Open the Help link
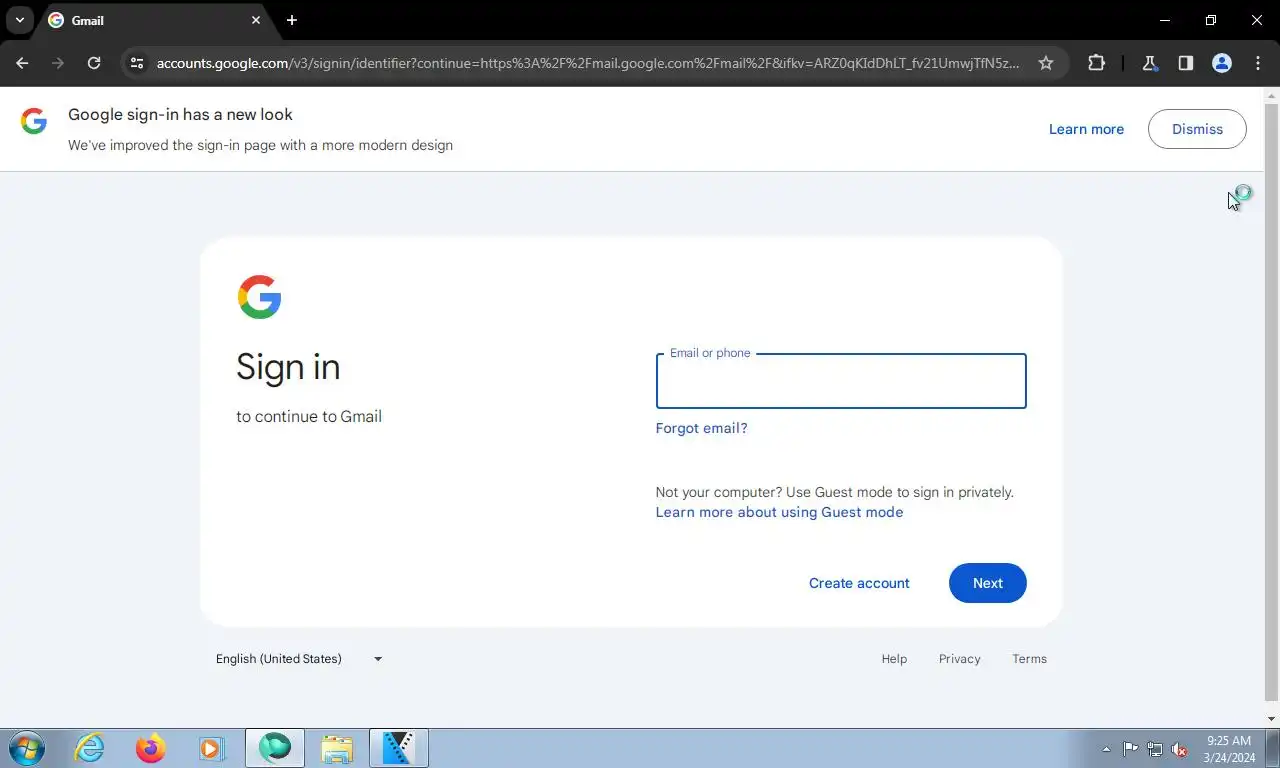The height and width of the screenshot is (768, 1280). point(894,659)
